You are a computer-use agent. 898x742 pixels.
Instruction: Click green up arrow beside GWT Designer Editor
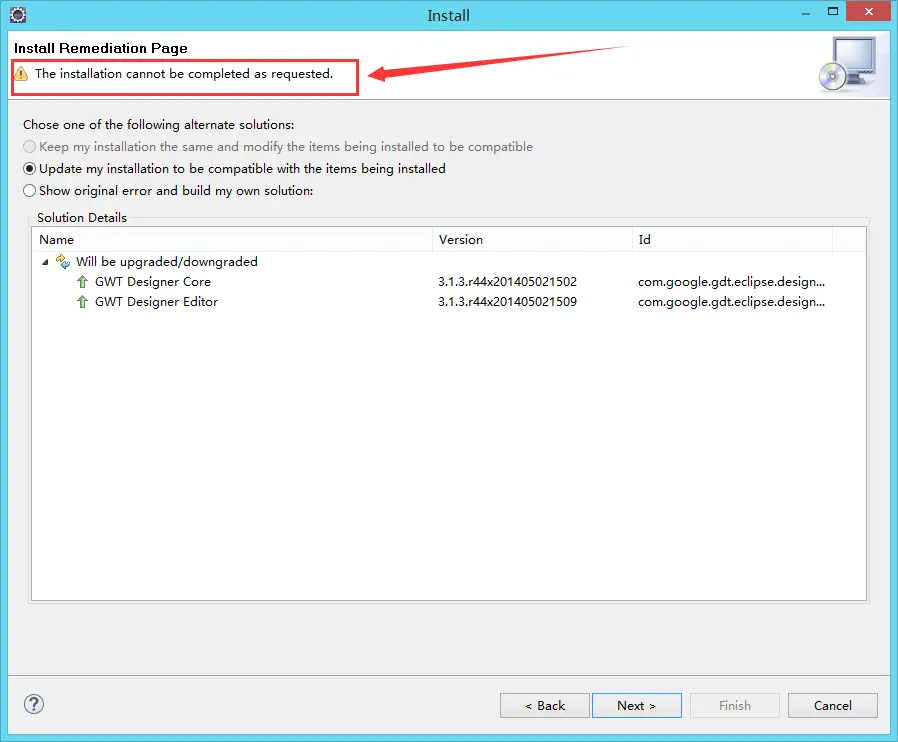[x=82, y=302]
